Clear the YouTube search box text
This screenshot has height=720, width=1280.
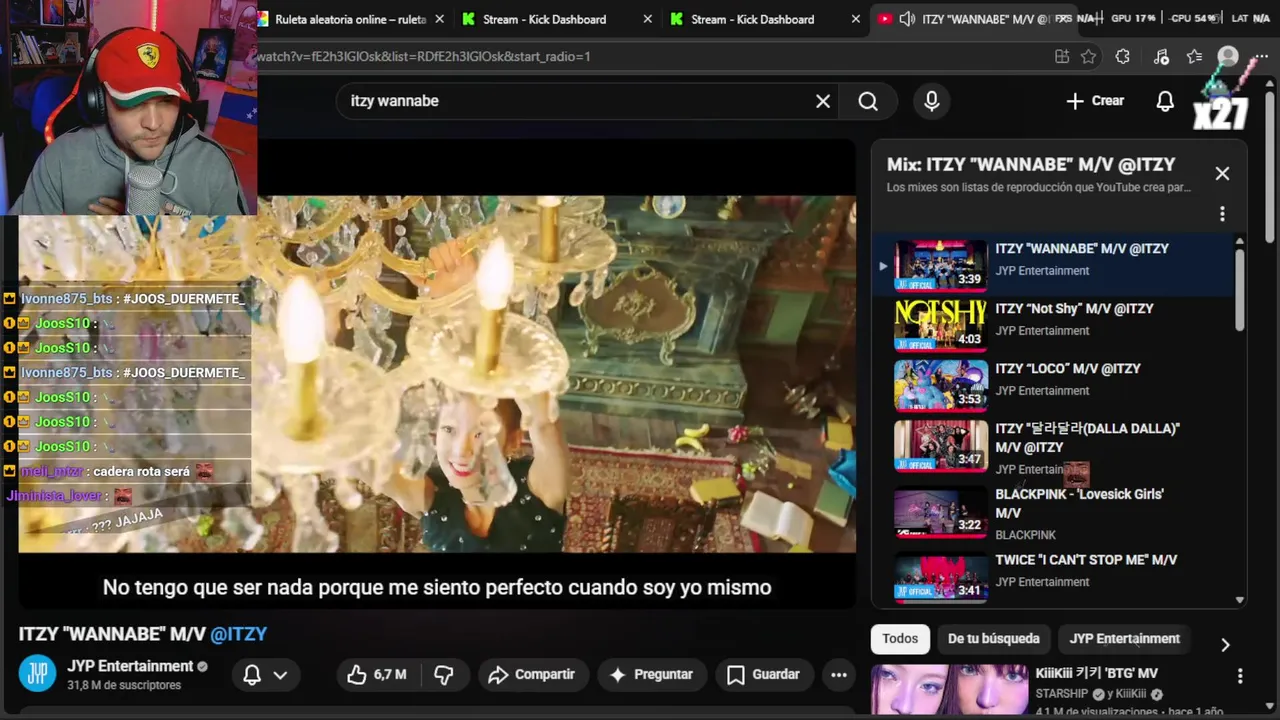click(x=823, y=101)
